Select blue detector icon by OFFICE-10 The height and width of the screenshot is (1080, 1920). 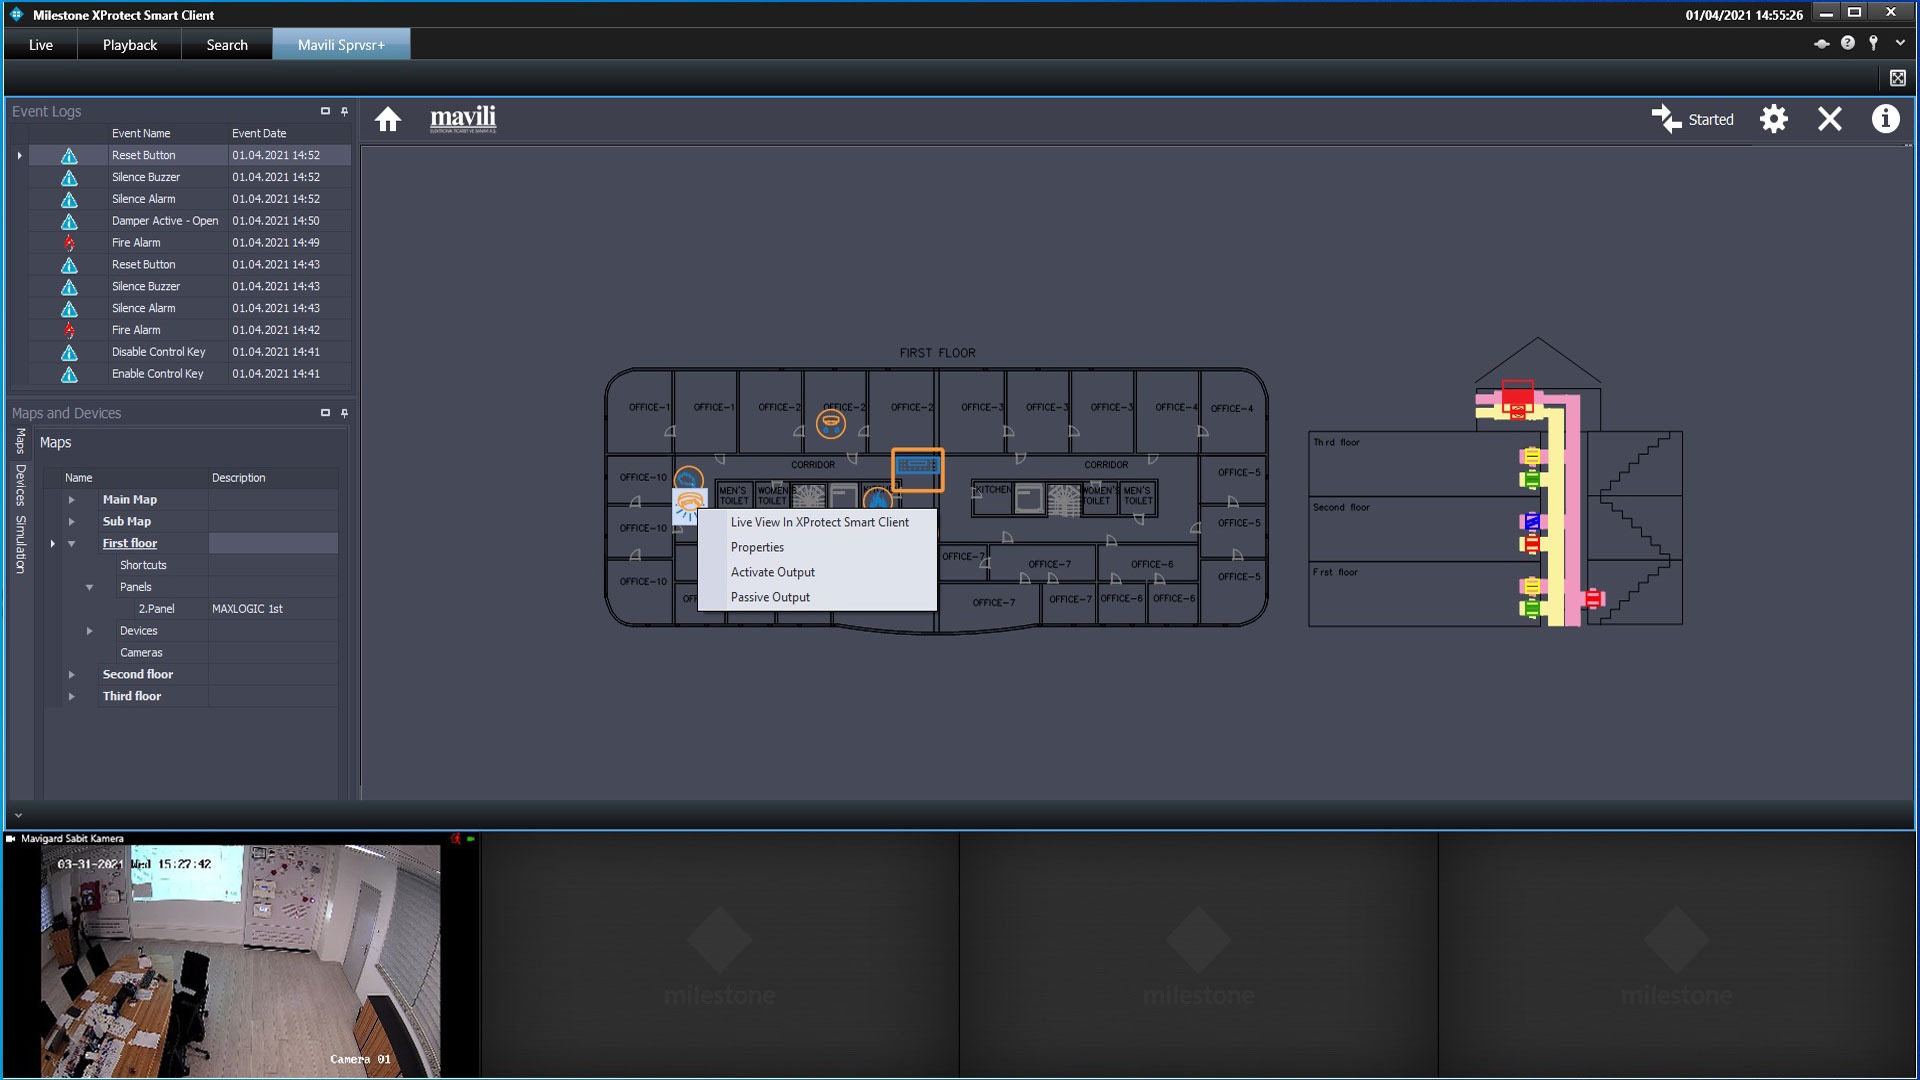click(689, 479)
